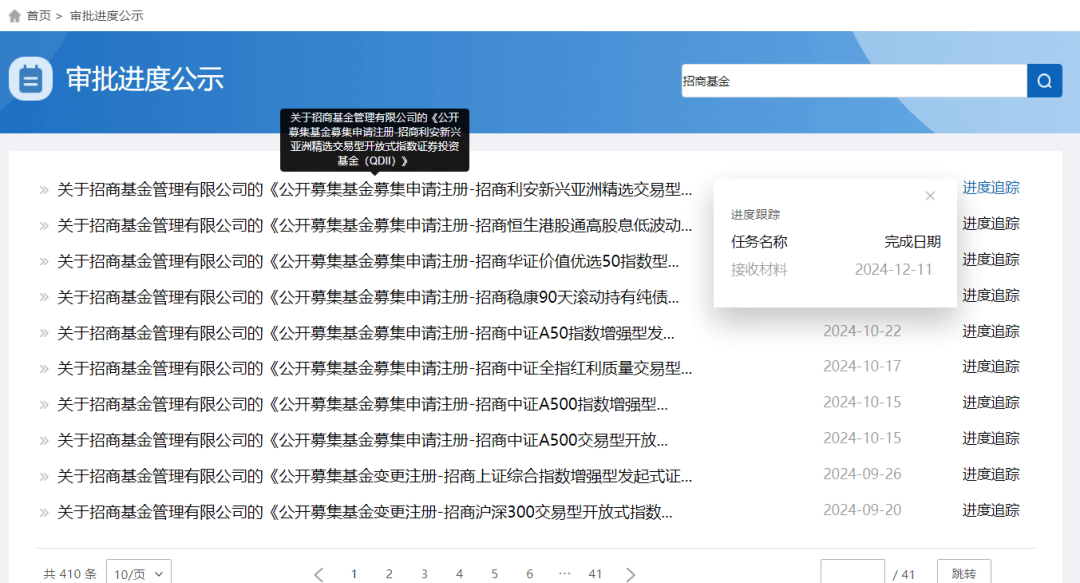The height and width of the screenshot is (583, 1080).
Task: Click 进度追踪 for the 2024-09-20 row
Action: coord(990,510)
